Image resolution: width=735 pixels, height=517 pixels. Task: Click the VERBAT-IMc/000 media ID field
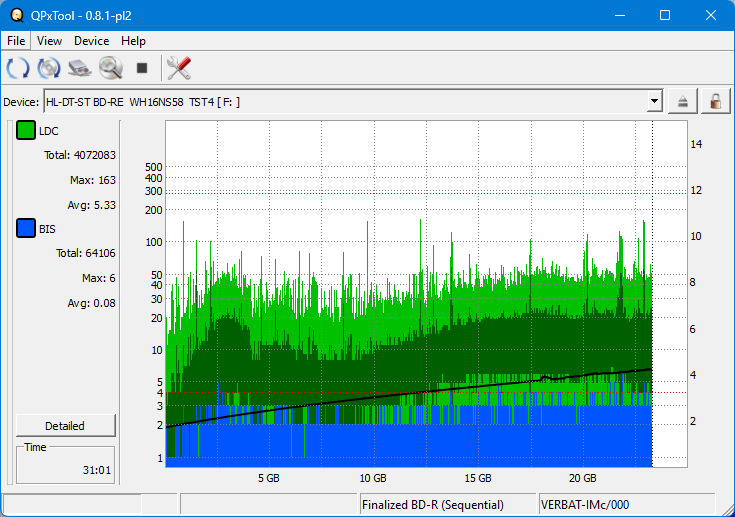(x=626, y=505)
